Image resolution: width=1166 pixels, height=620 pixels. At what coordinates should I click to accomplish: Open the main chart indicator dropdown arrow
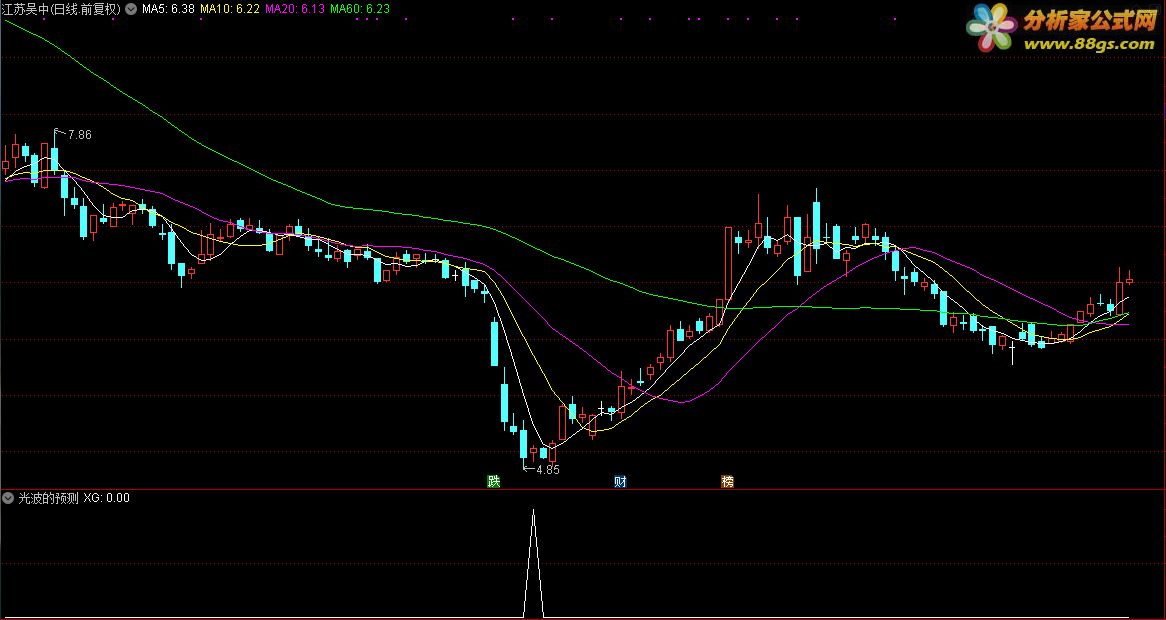tap(131, 10)
